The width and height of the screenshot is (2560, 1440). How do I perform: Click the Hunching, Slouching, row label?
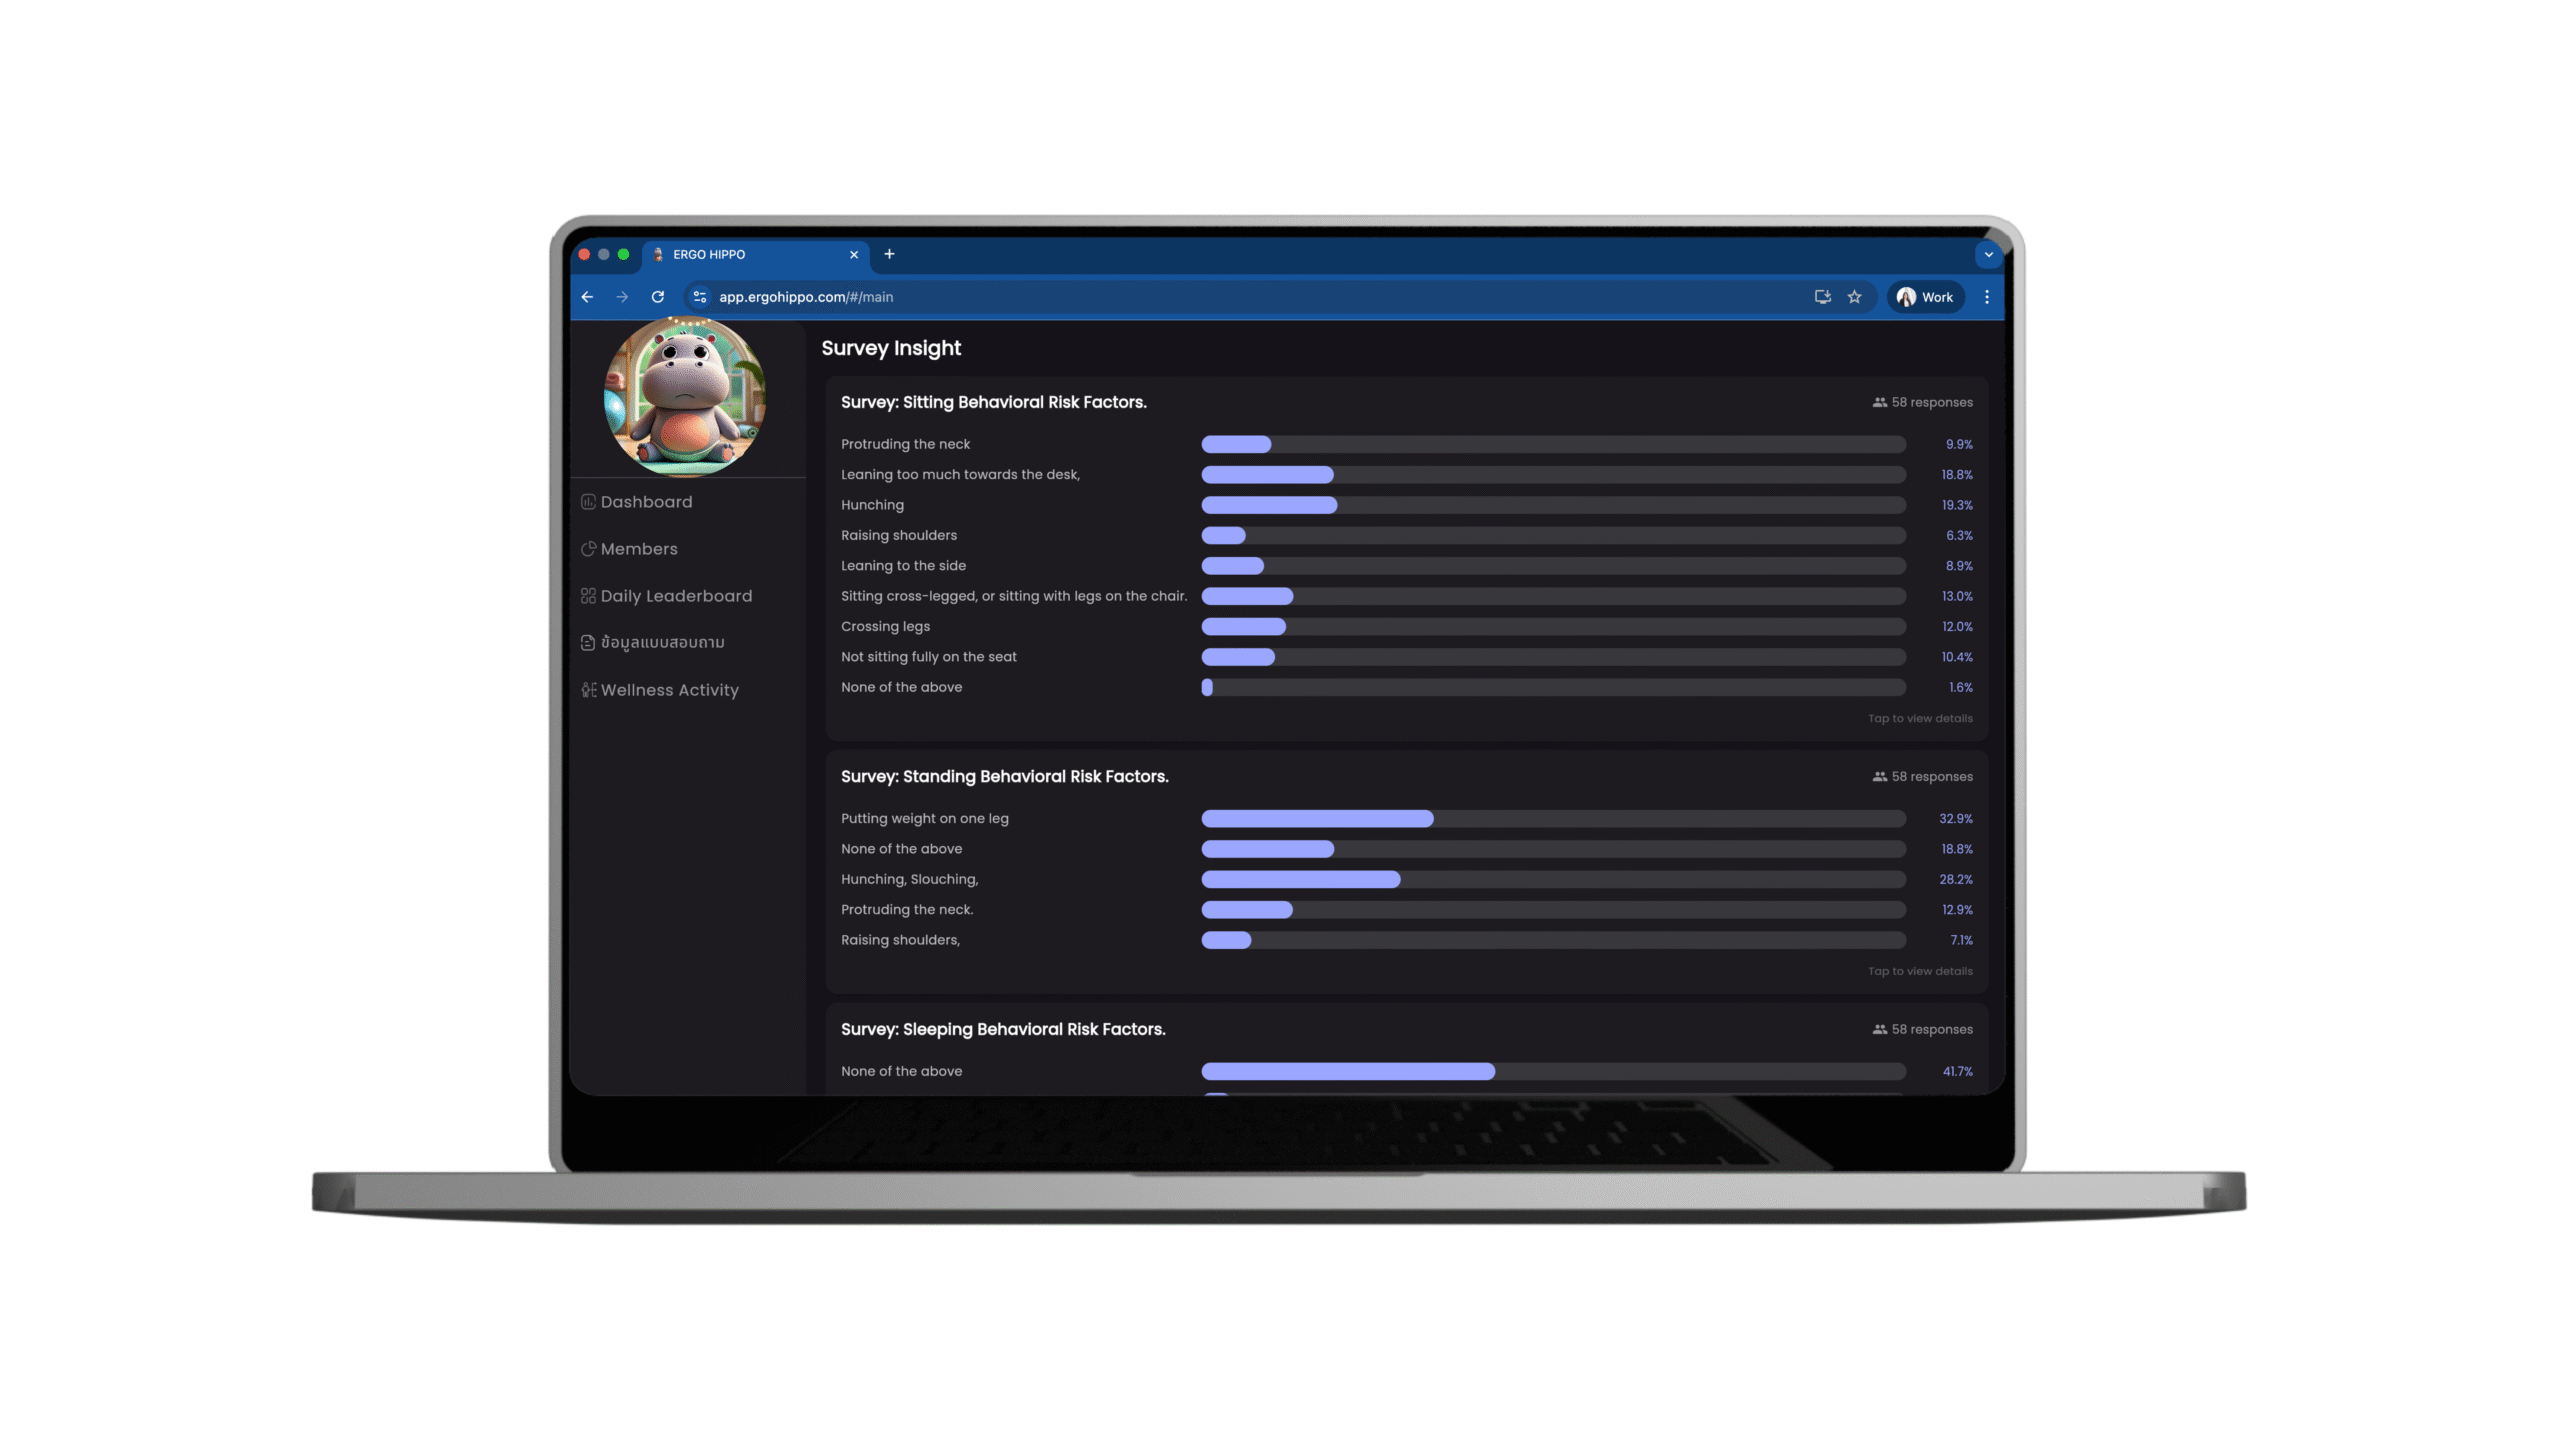(909, 879)
